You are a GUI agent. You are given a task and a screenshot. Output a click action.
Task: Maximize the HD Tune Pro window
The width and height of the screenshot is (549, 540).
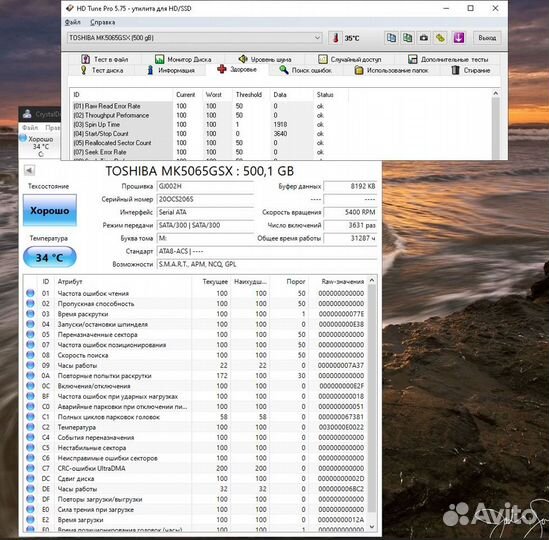[x=471, y=8]
